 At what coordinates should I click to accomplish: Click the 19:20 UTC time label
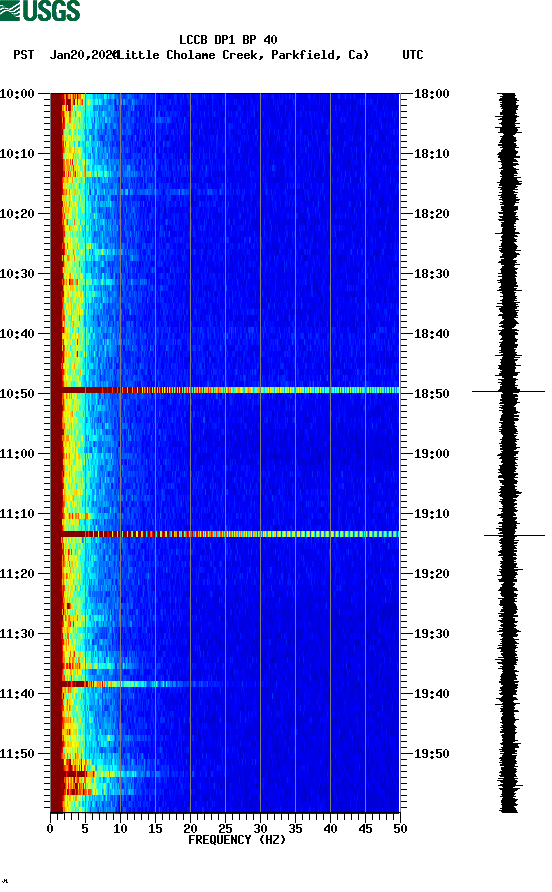click(x=431, y=574)
